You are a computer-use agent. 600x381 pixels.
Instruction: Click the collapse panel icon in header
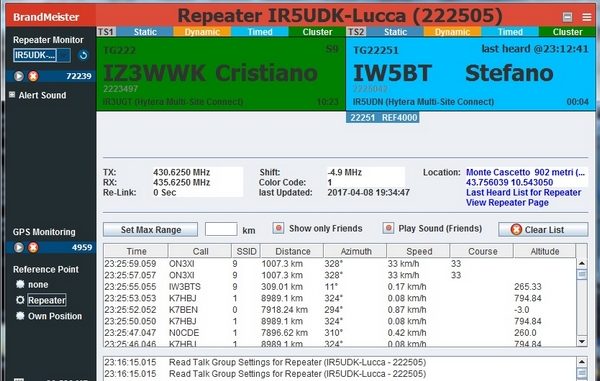(x=567, y=17)
